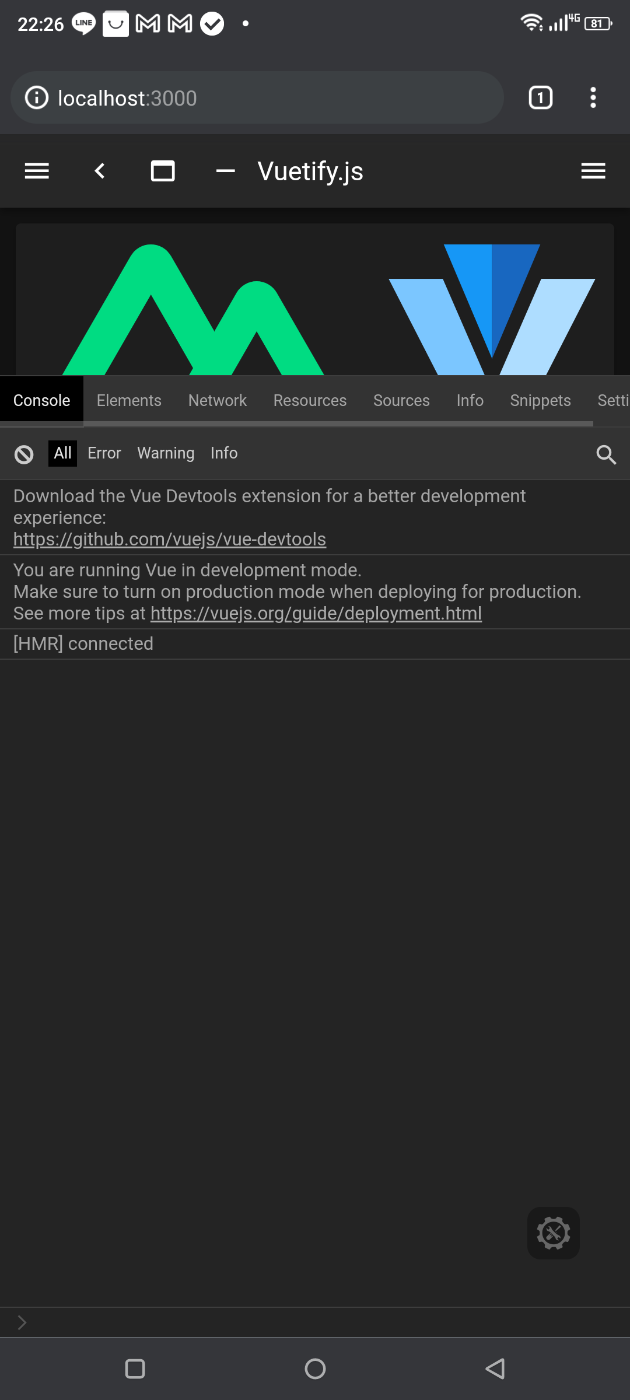Screen dimensions: 630x1400
Task: Tap the Android back triangle button
Action: pyautogui.click(x=494, y=1368)
